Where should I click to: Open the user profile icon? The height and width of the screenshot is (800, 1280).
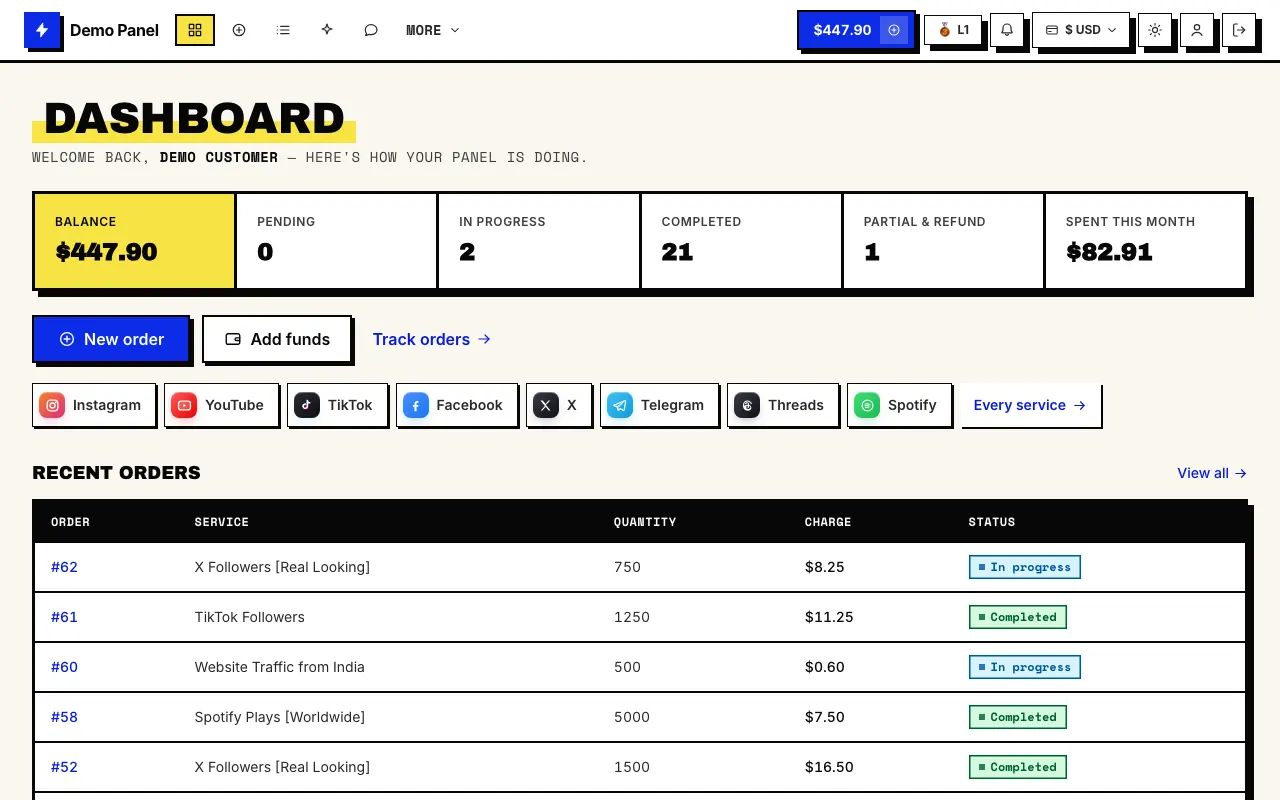coord(1197,30)
